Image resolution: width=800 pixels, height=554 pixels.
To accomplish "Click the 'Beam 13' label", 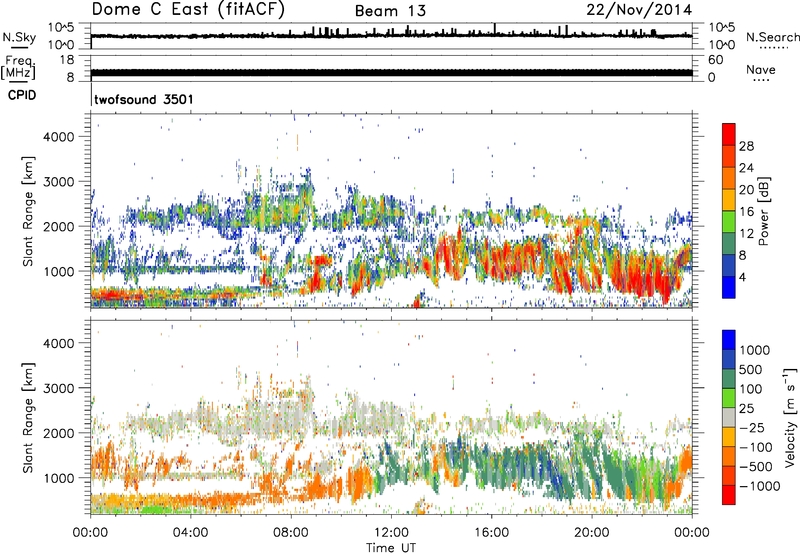I will (390, 11).
